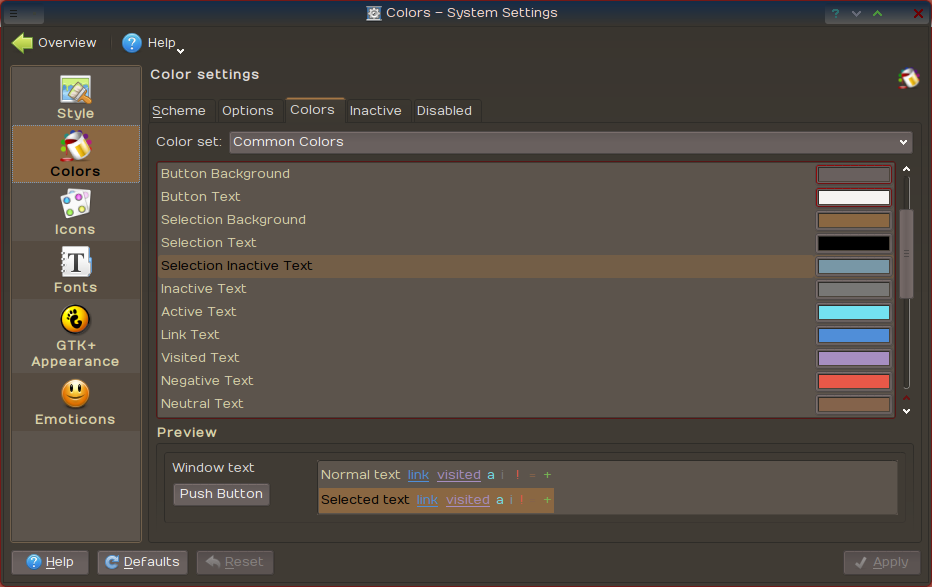Open the Fonts module icon
This screenshot has height=587, width=932.
[75, 262]
